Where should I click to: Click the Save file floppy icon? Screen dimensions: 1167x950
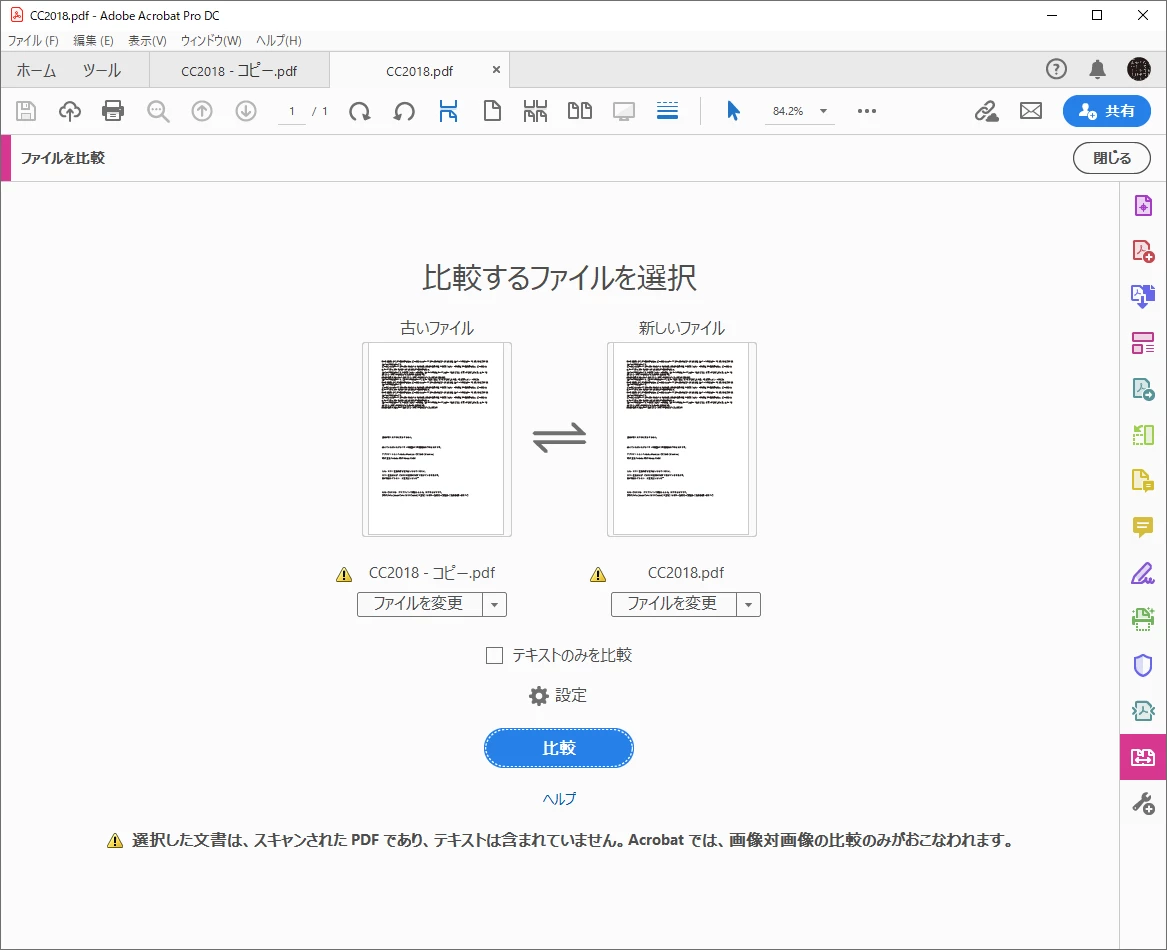click(x=26, y=111)
